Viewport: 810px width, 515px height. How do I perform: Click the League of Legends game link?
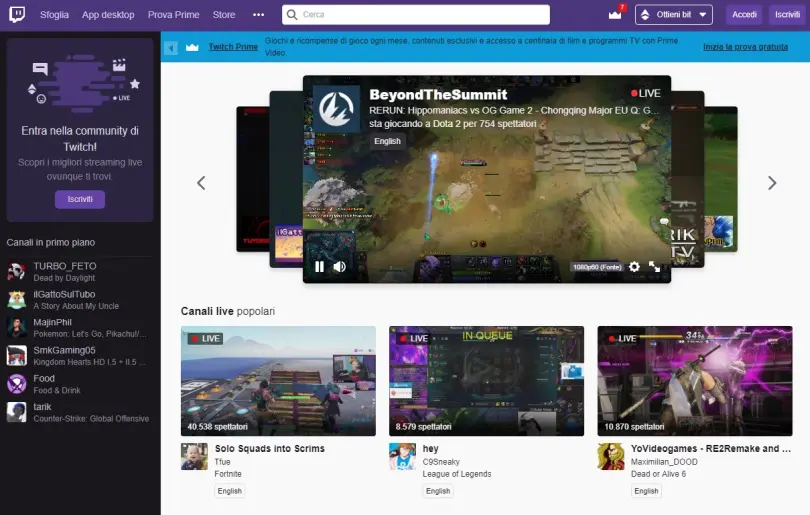457,474
